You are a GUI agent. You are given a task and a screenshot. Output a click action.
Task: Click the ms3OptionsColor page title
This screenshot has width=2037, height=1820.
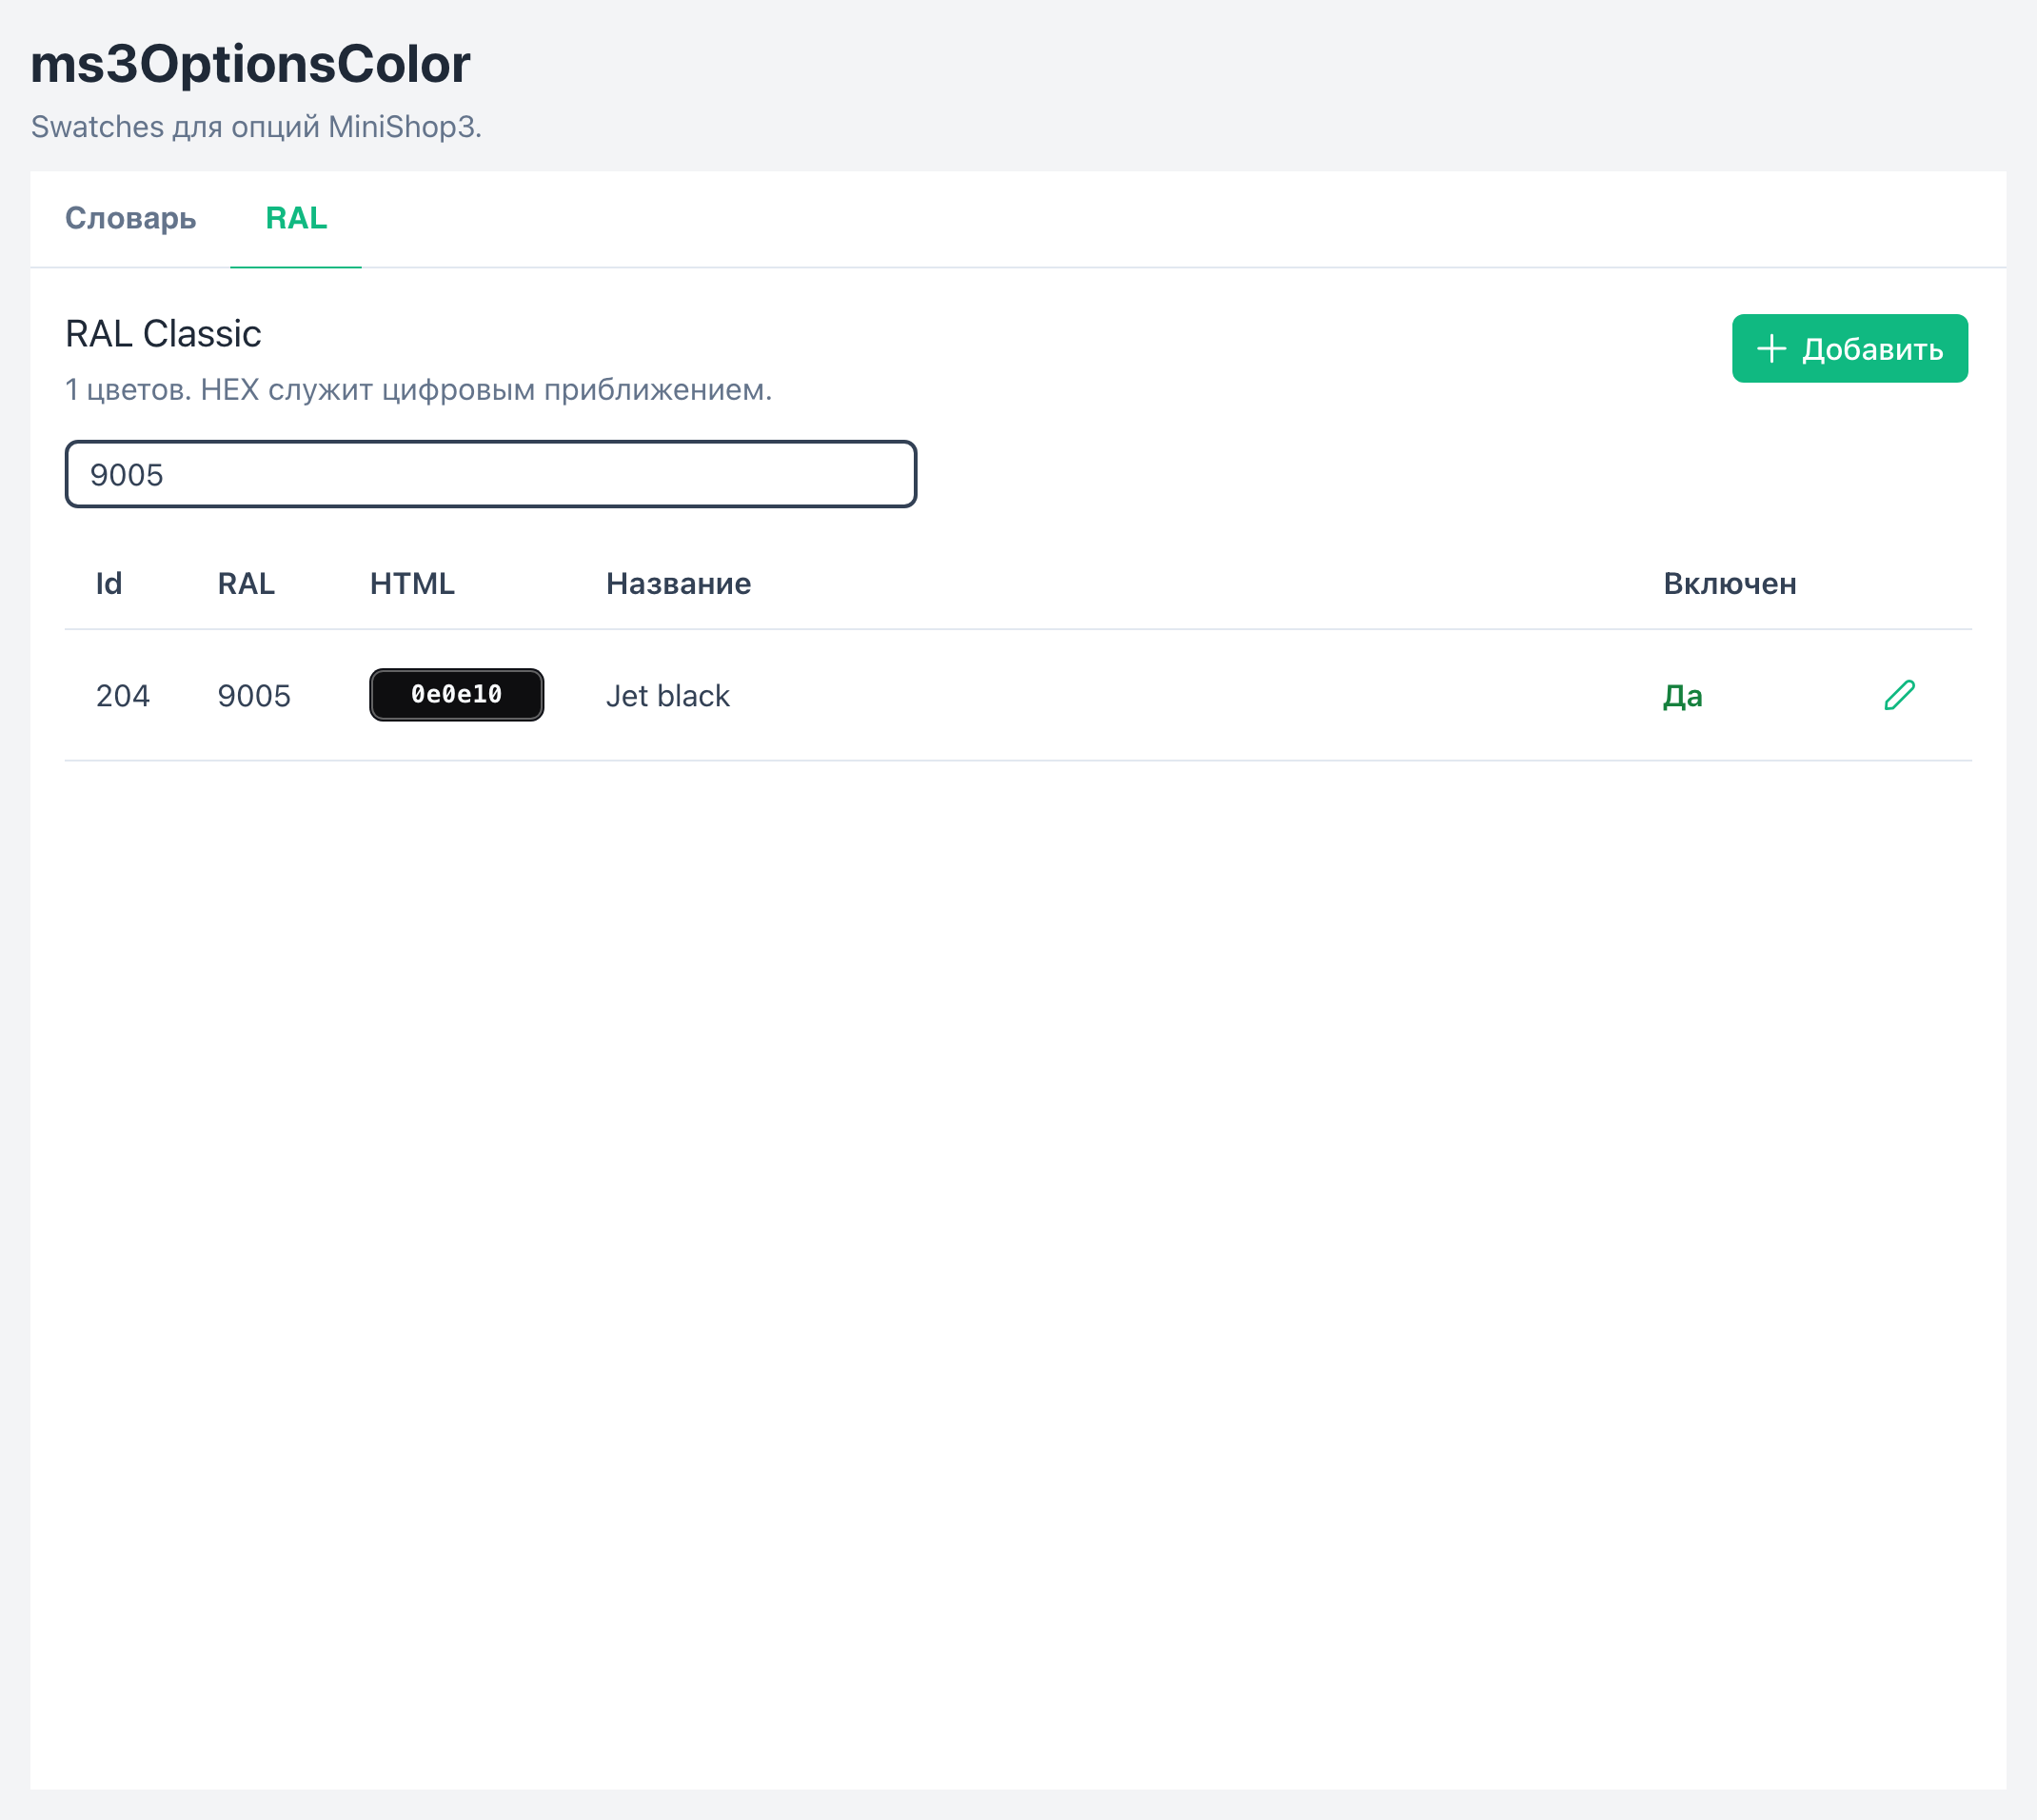250,64
